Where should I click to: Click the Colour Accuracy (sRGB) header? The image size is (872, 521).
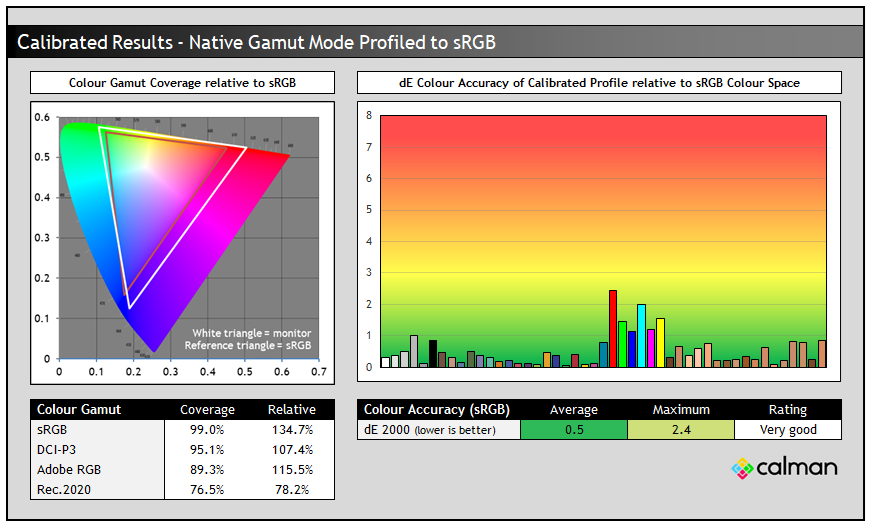pos(436,409)
